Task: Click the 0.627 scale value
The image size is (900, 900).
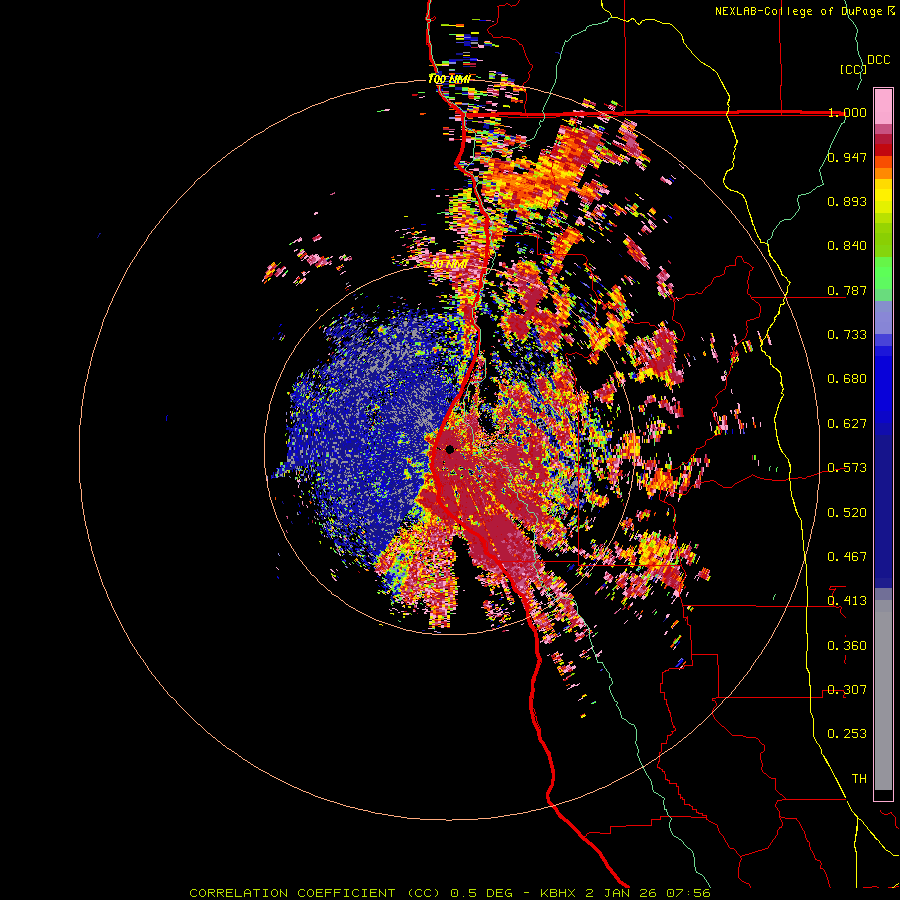Action: click(x=847, y=424)
